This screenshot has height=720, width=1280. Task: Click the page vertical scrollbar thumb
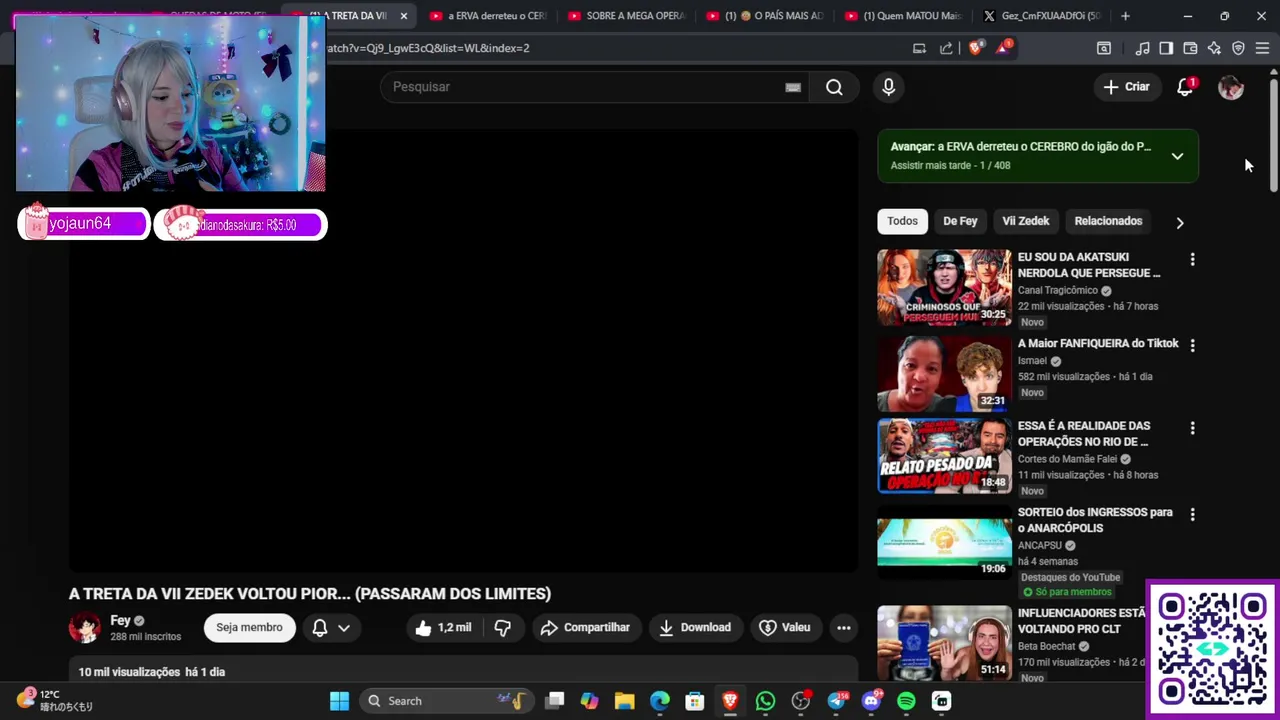tap(1273, 135)
